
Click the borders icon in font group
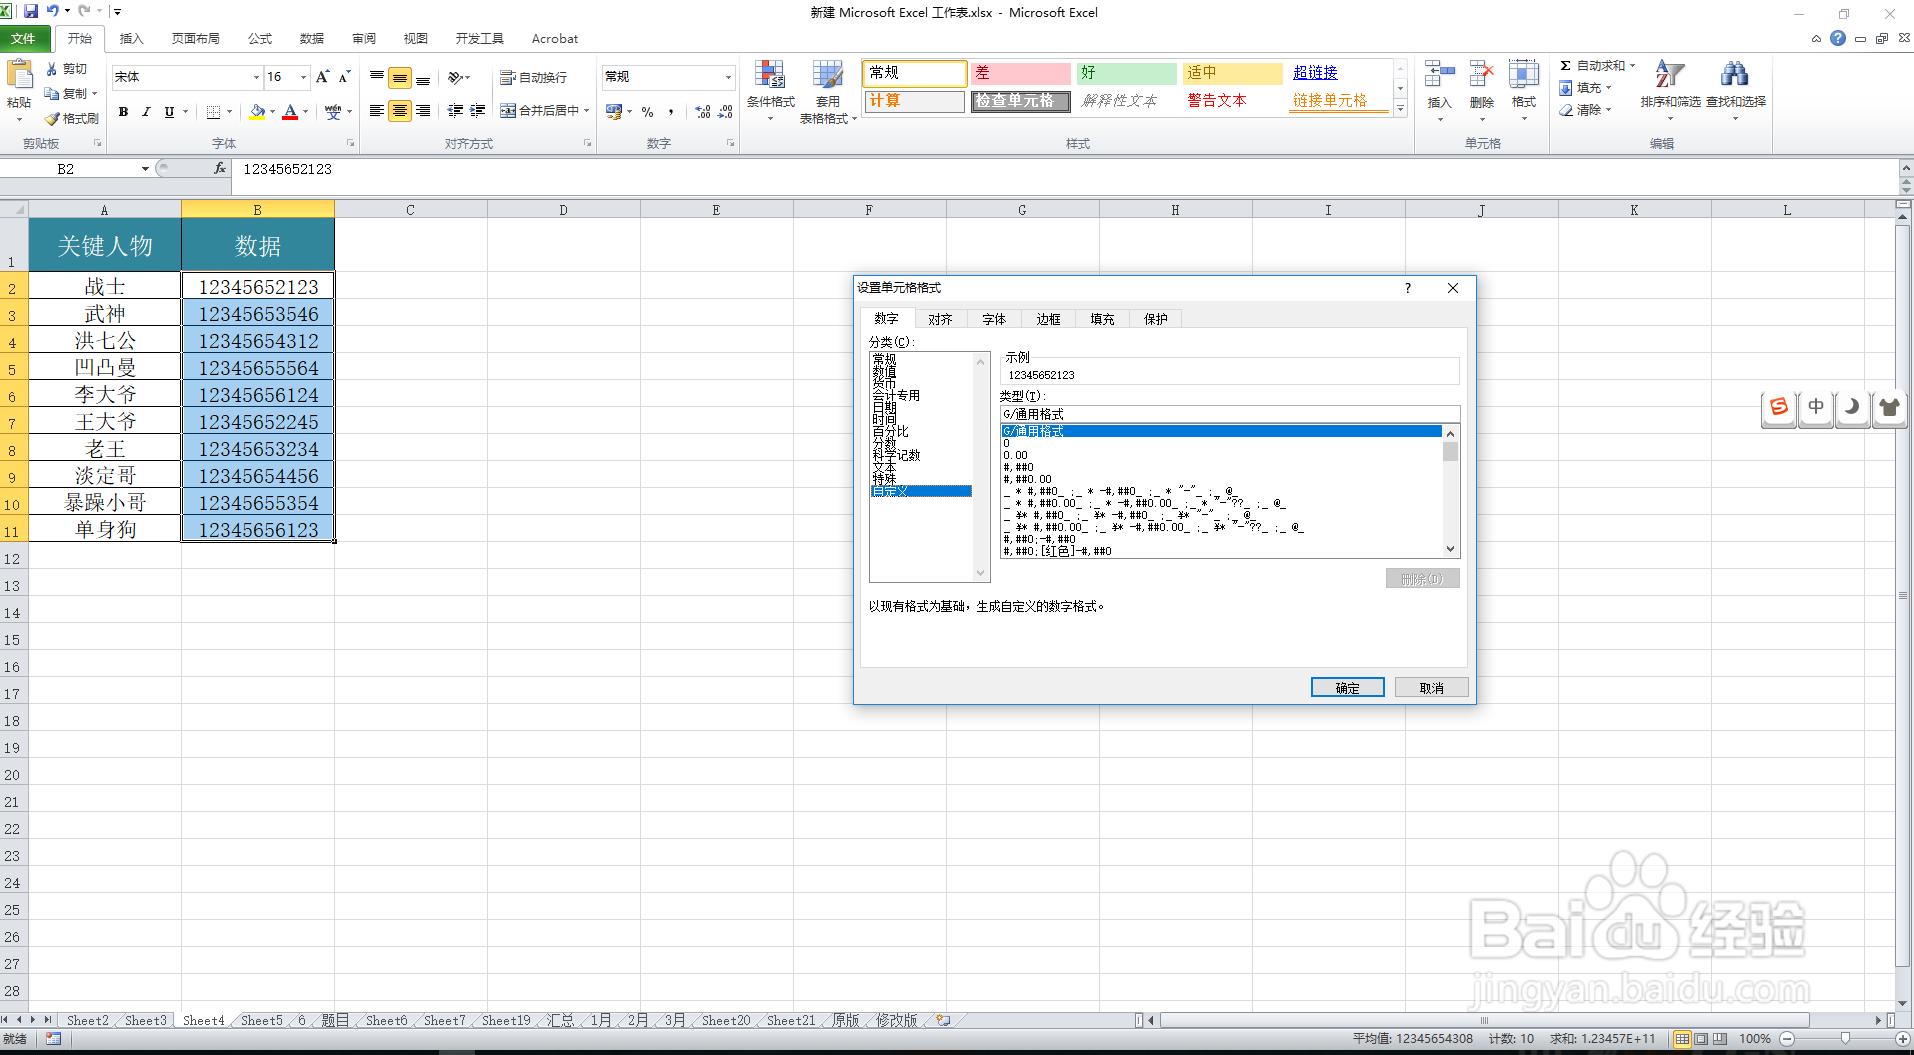click(x=213, y=112)
